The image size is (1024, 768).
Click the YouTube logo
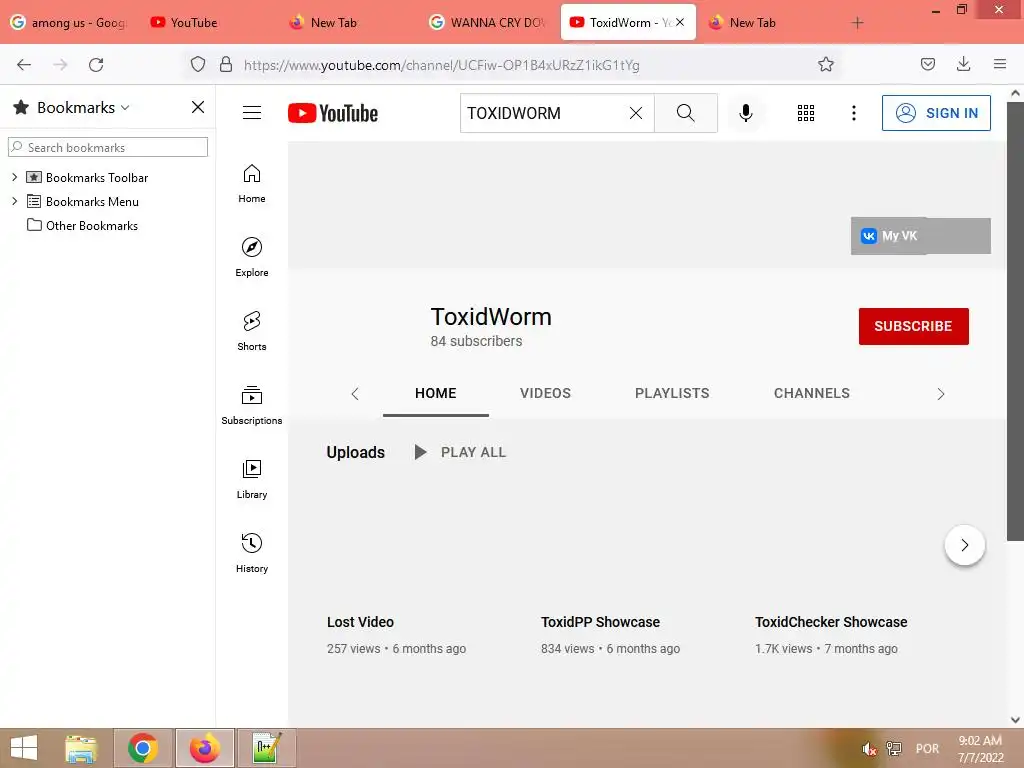332,113
